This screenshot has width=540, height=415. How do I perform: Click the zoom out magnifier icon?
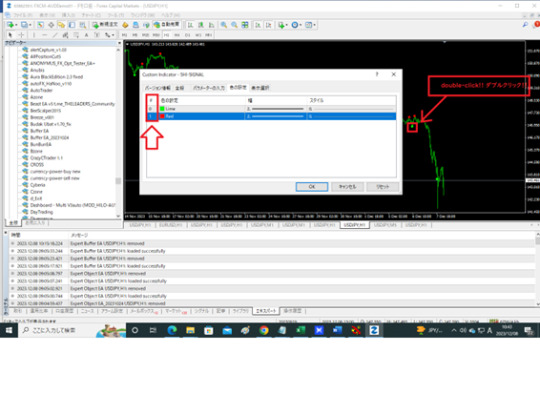[234, 25]
